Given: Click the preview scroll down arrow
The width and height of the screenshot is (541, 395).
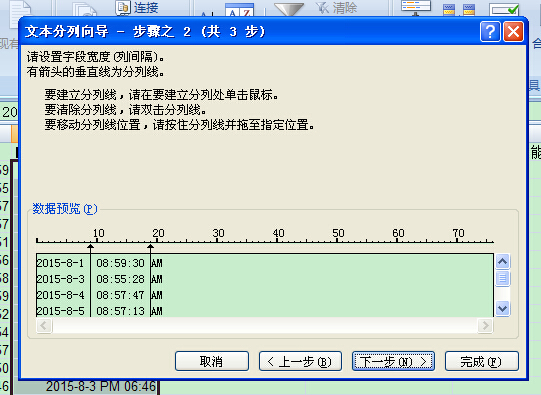Looking at the screenshot, I should 502,308.
